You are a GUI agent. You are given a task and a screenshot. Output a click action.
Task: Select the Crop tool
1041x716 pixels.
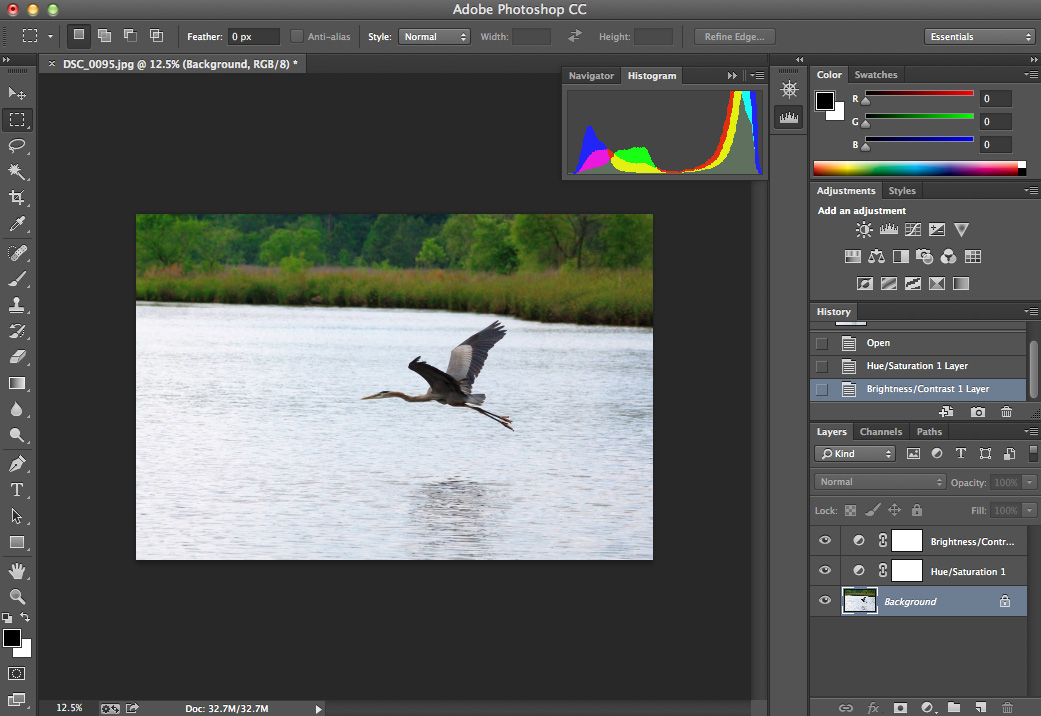(x=16, y=198)
